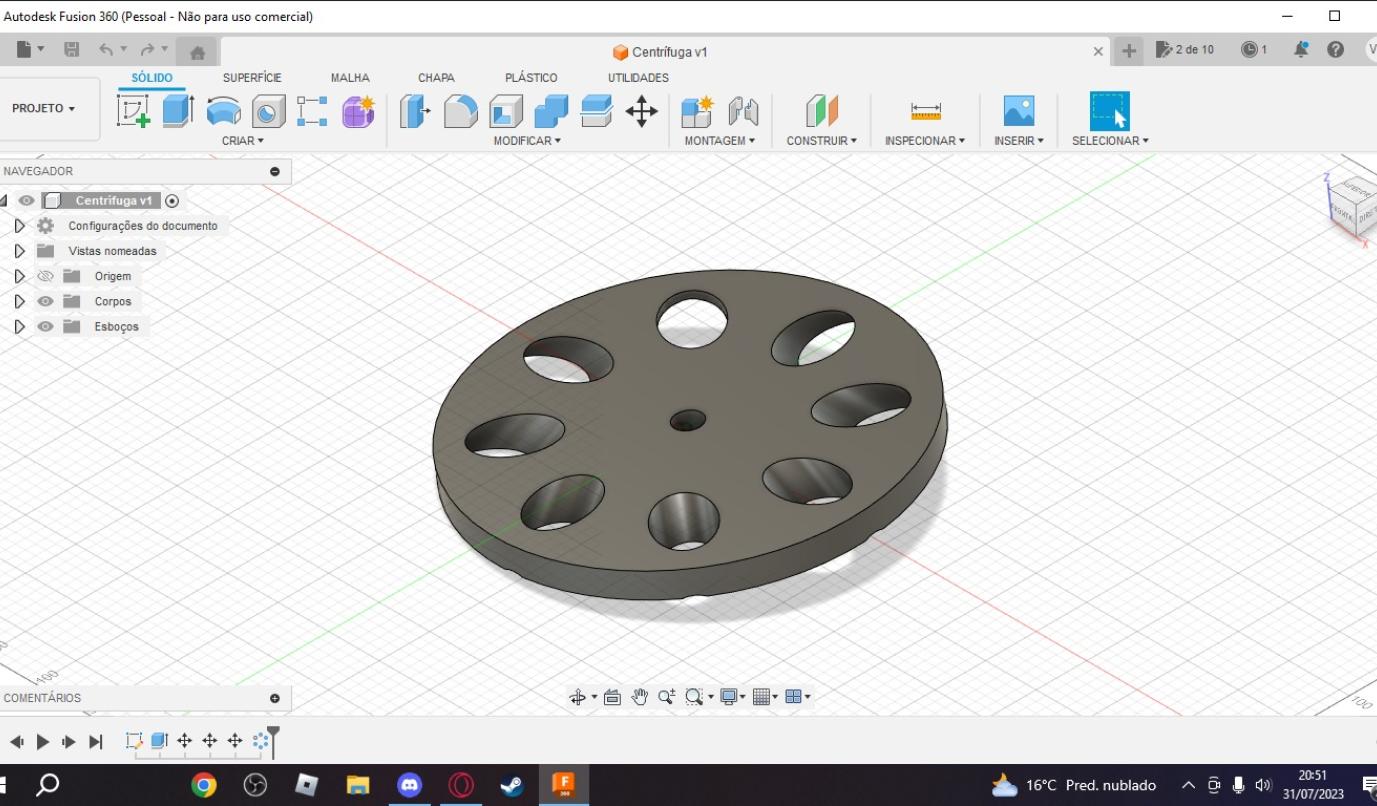
Task: Close the Centrífuga v1 document tab
Action: (1098, 51)
